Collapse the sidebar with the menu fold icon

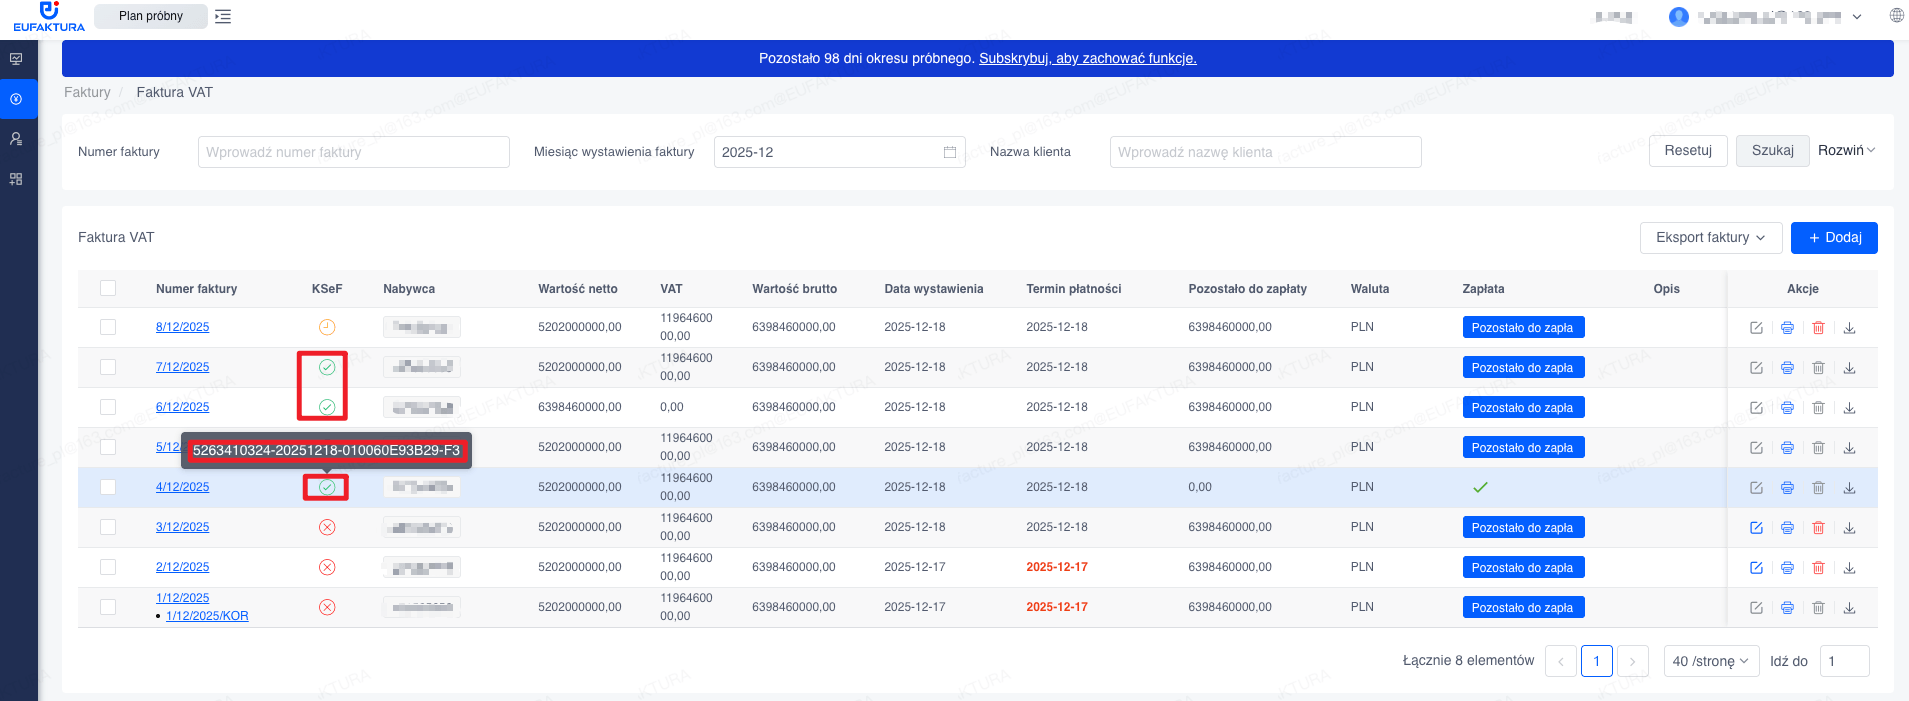223,16
